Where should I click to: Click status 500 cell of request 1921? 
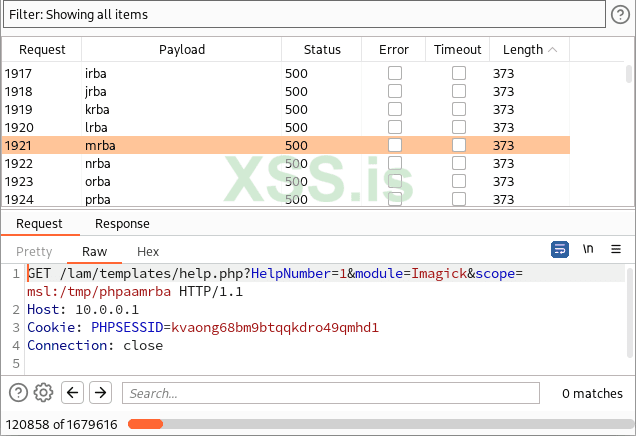coord(296,145)
